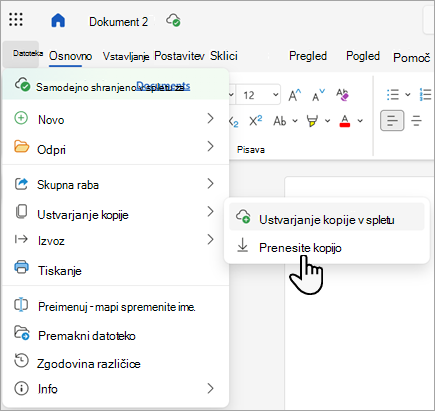Image resolution: width=435 pixels, height=411 pixels.
Task: Increase font size with the A^ icon
Action: pos(295,95)
